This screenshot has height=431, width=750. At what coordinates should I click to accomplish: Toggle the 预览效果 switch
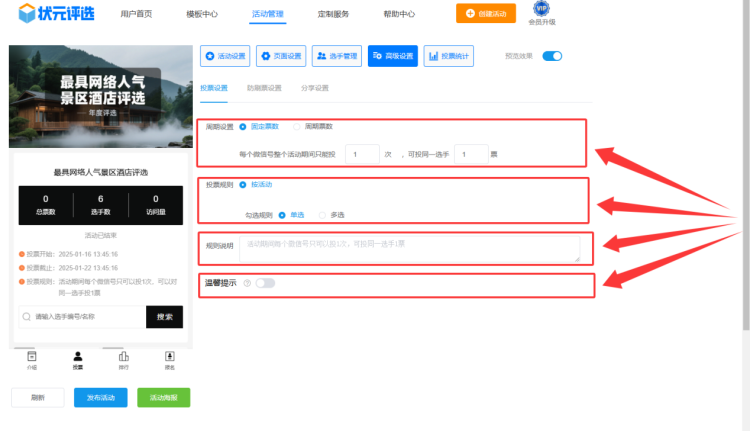pos(552,56)
